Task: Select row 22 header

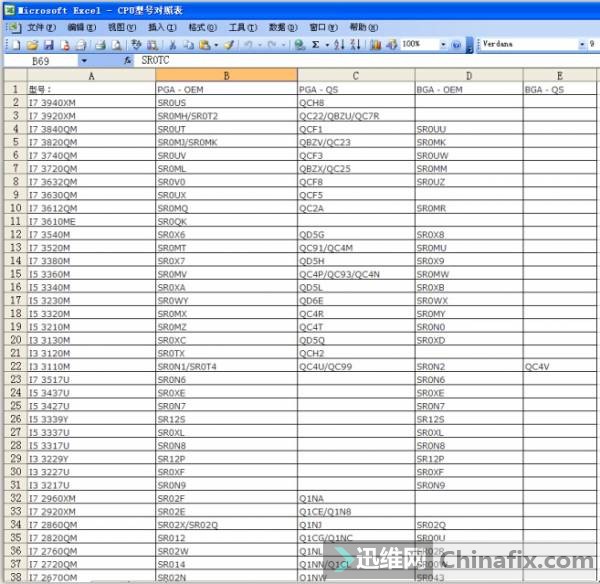Action: pos(16,366)
